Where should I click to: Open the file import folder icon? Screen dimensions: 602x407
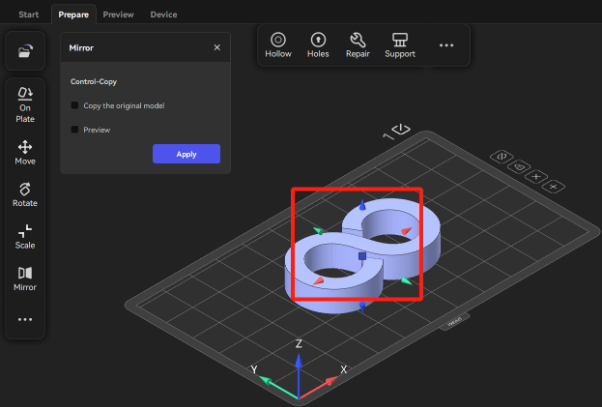25,52
